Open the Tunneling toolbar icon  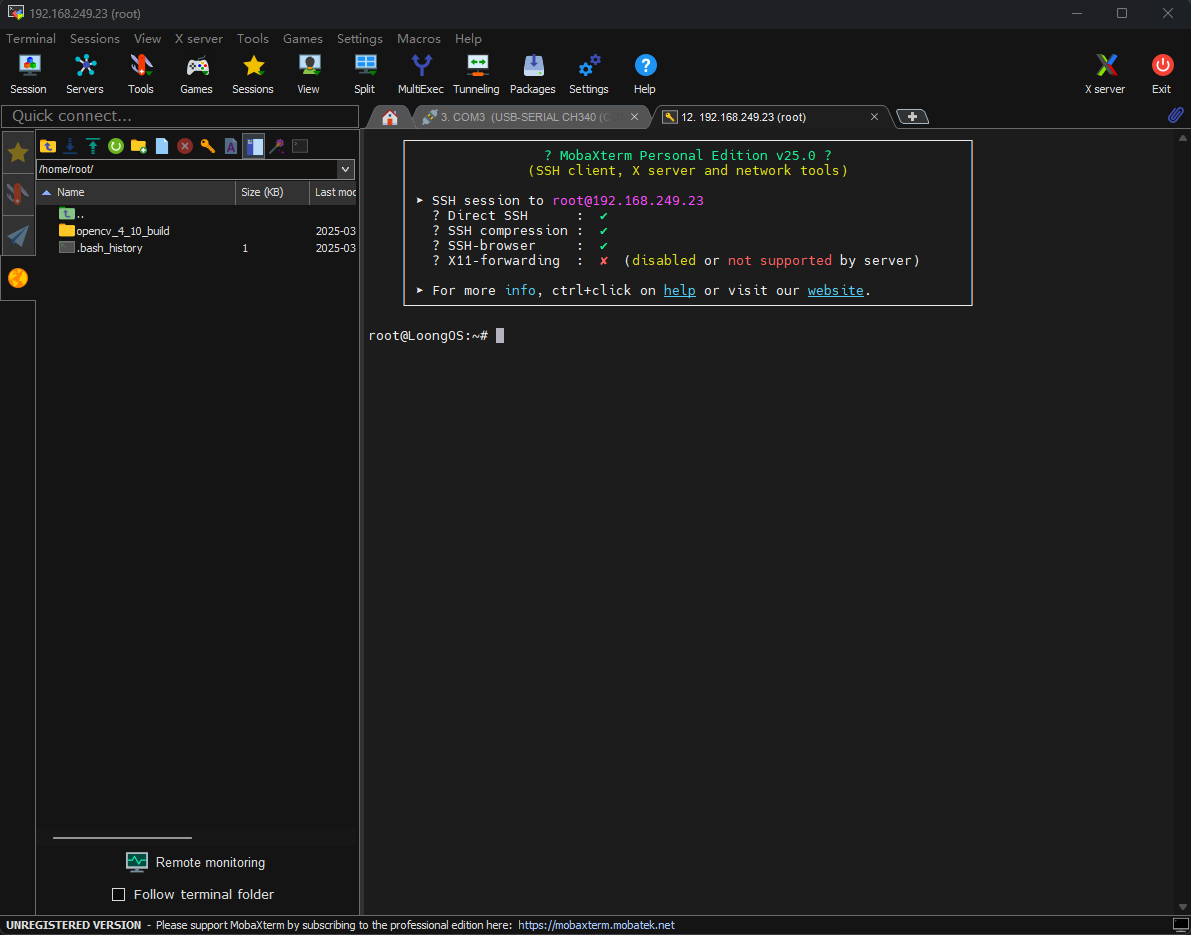click(476, 74)
